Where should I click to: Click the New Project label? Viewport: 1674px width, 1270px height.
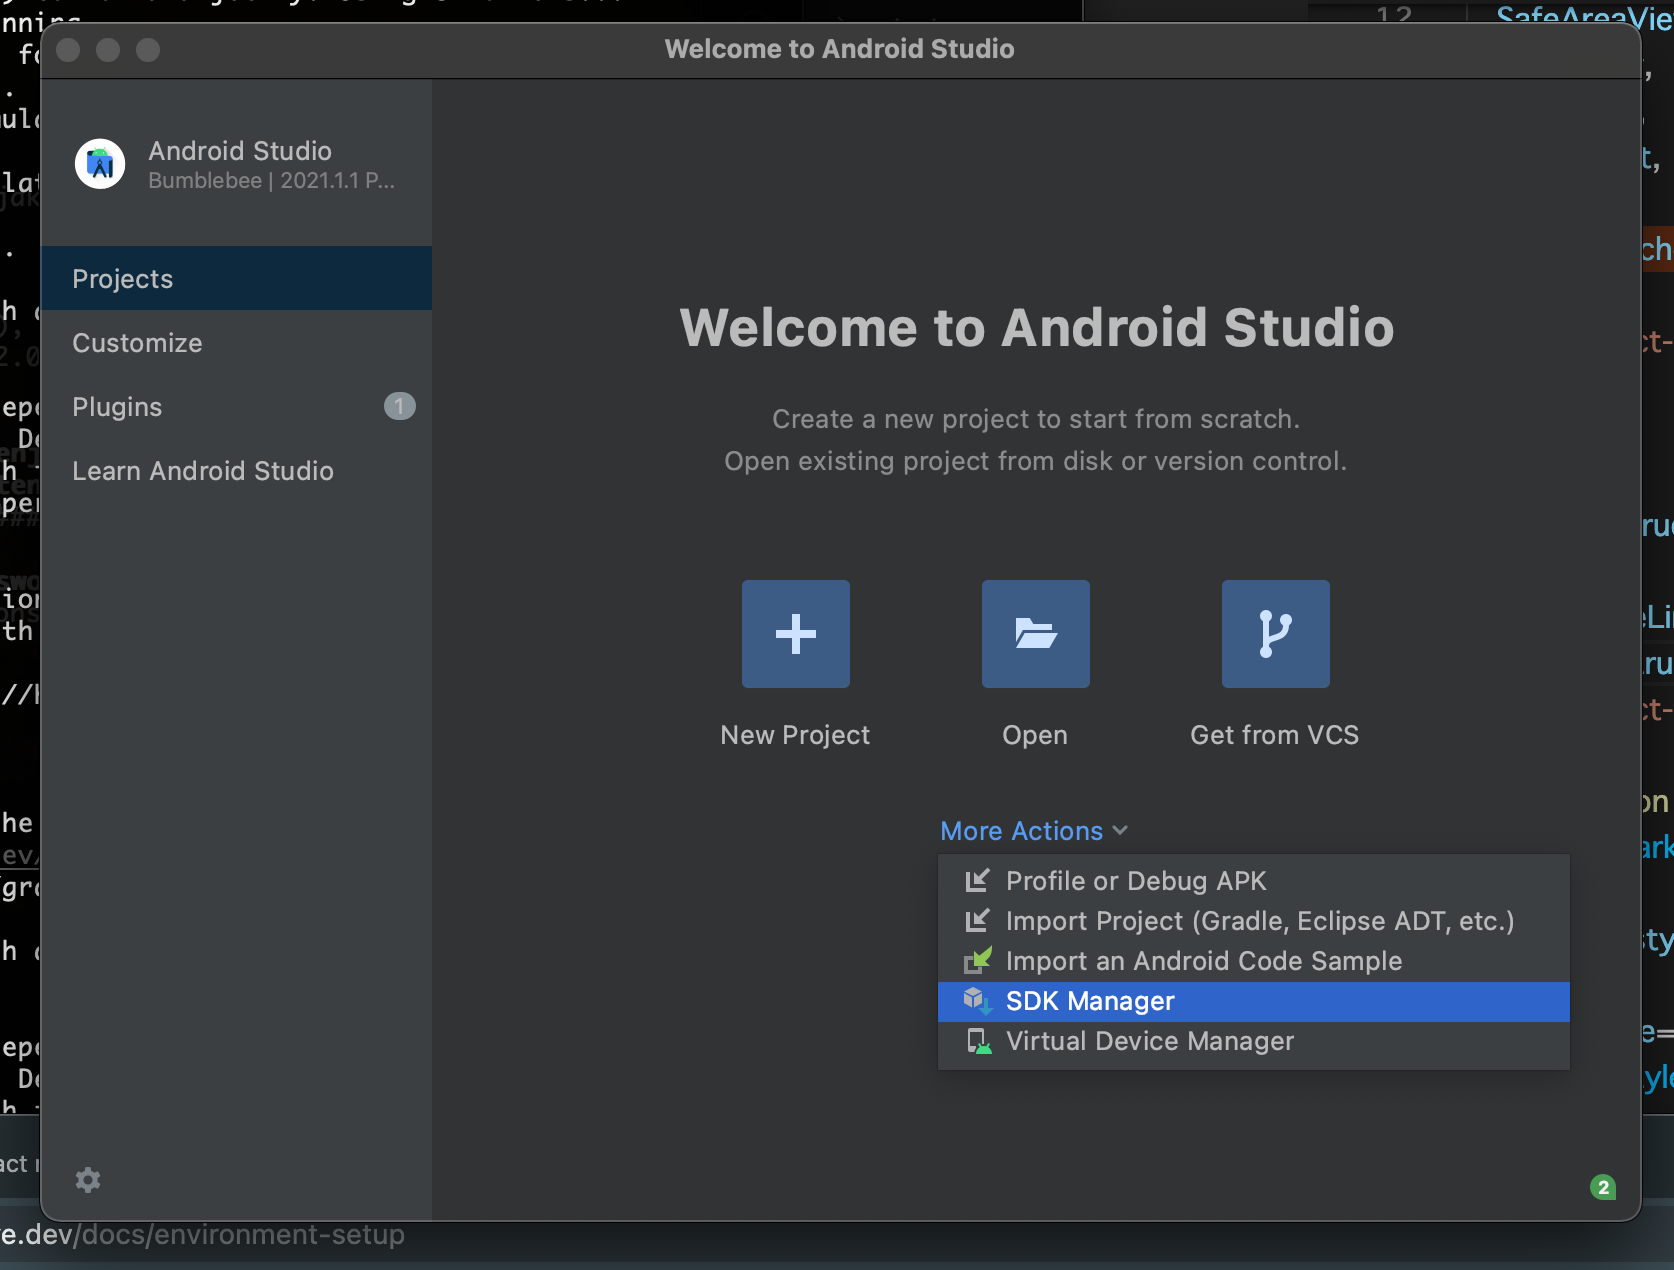796,735
